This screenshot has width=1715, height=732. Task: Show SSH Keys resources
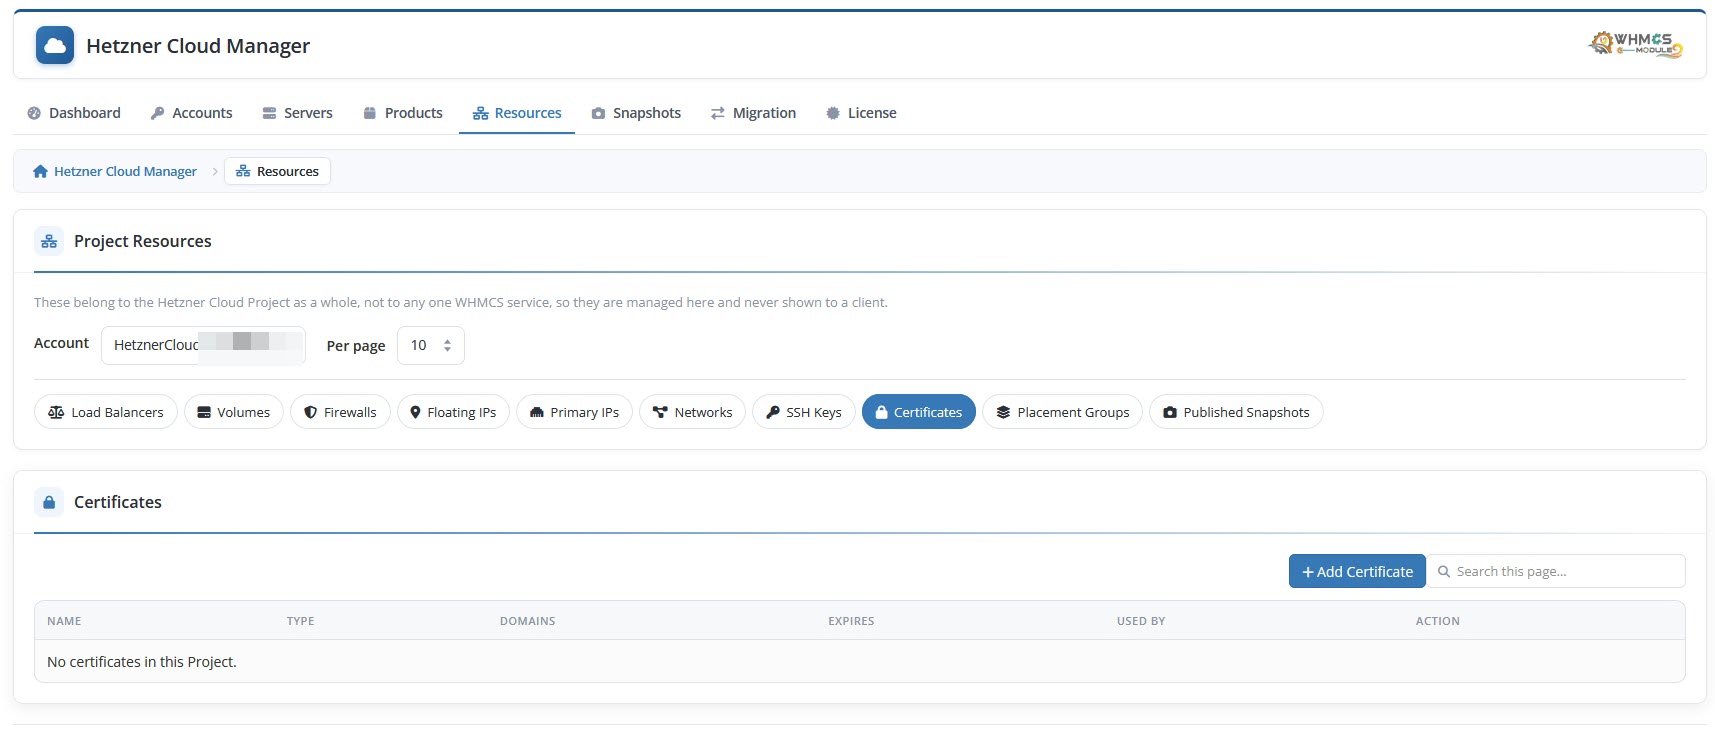(x=804, y=412)
